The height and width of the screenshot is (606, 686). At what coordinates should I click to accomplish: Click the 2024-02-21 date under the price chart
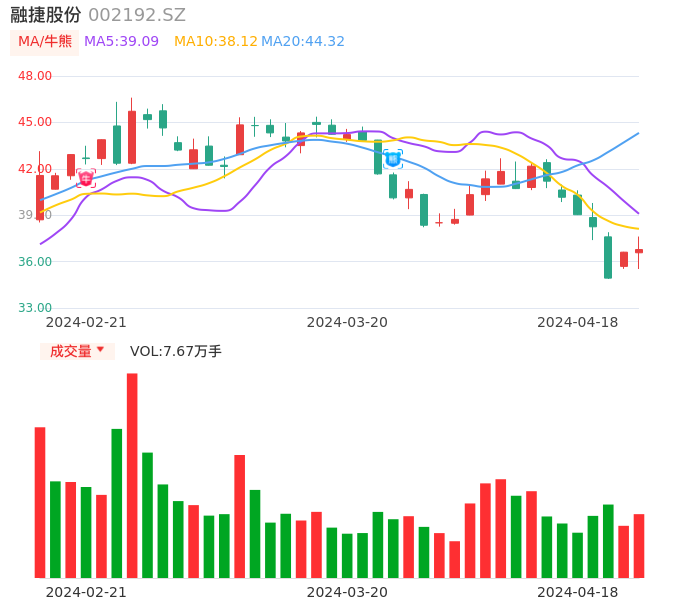(x=86, y=322)
